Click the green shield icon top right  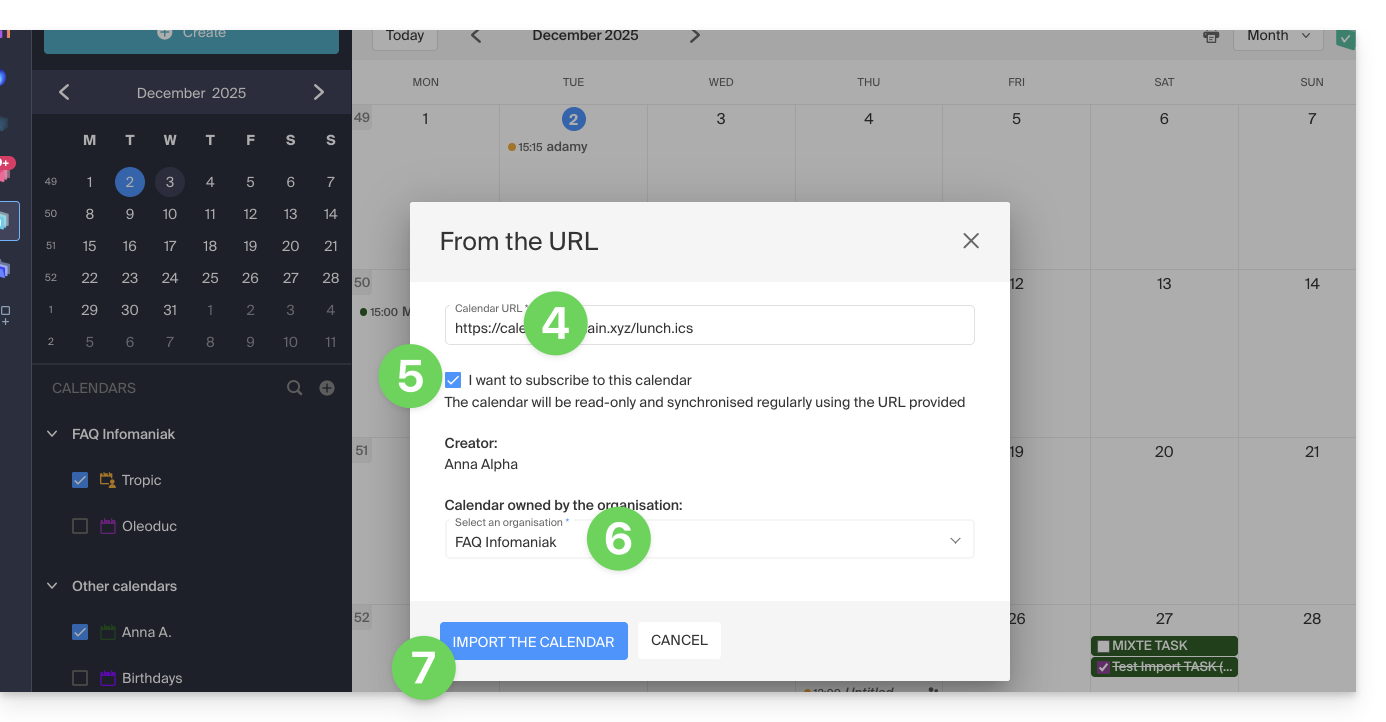coord(1345,38)
